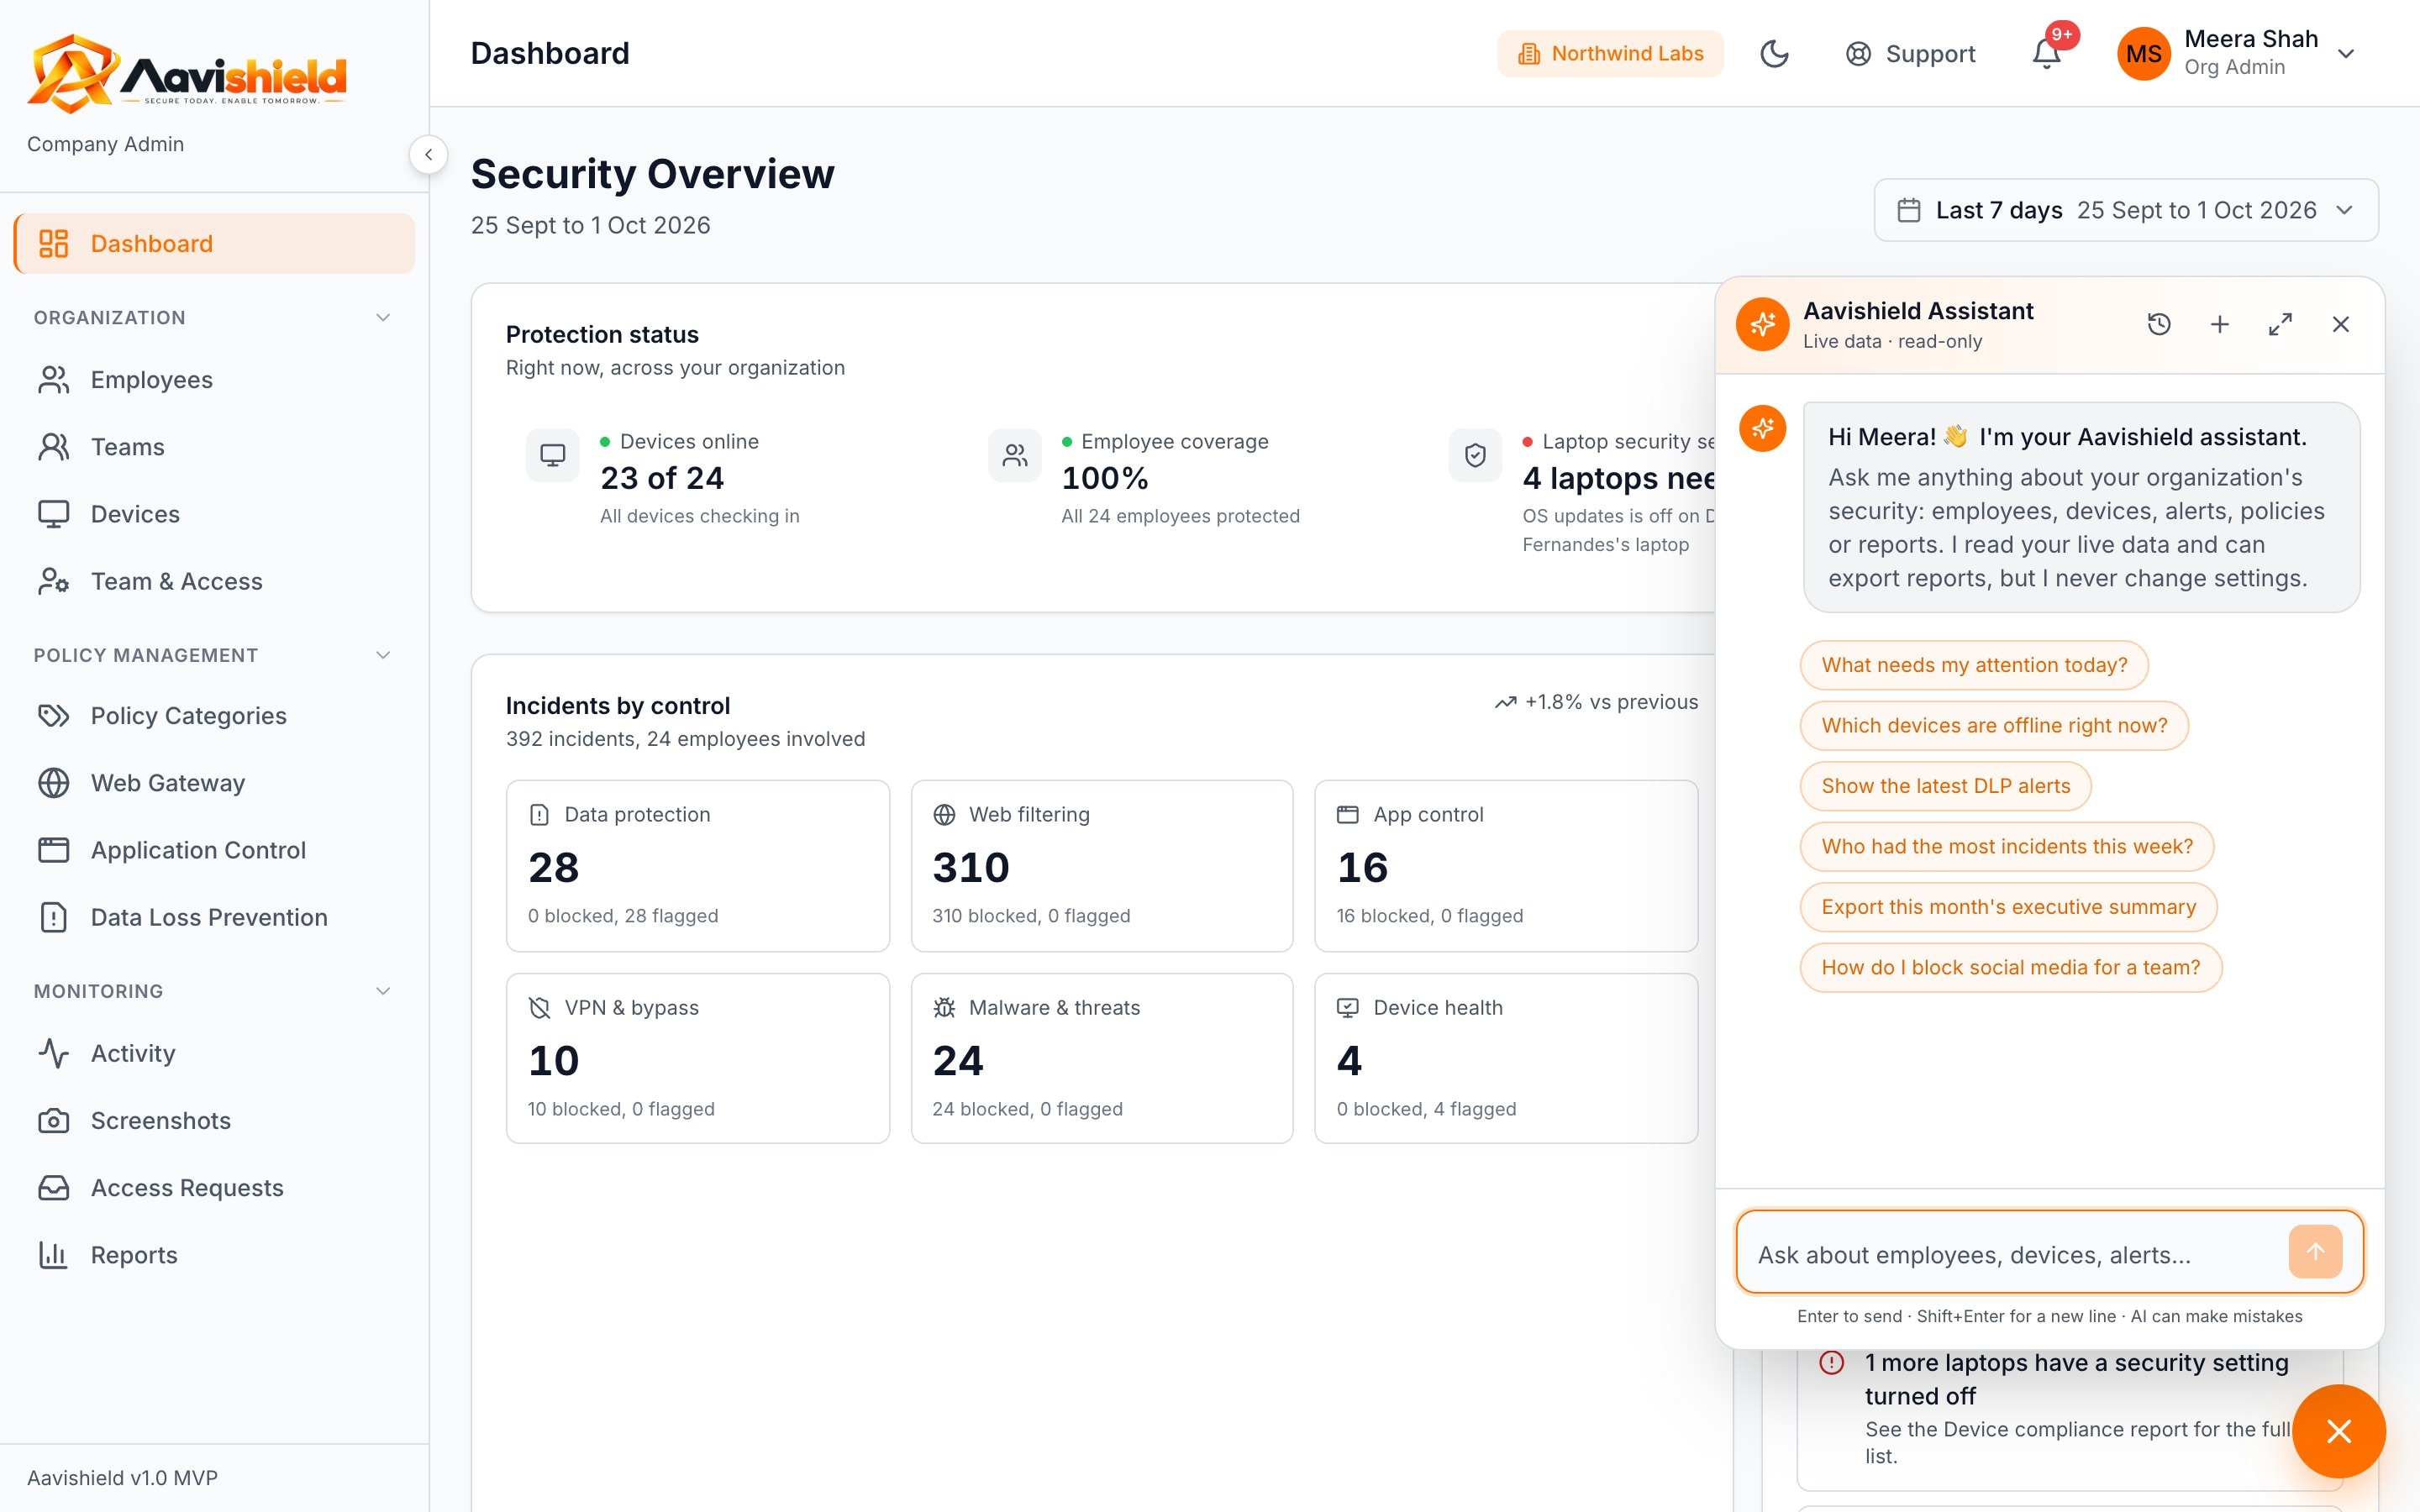Image resolution: width=2420 pixels, height=1512 pixels.
Task: Select "Show the latest DLP alerts" suggestion
Action: 1945,786
